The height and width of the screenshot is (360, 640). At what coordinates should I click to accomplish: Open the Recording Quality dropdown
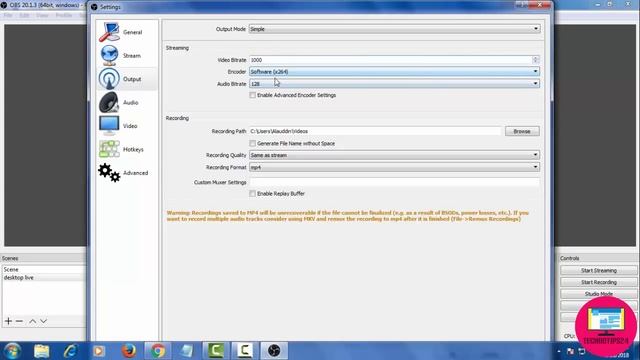(394, 155)
